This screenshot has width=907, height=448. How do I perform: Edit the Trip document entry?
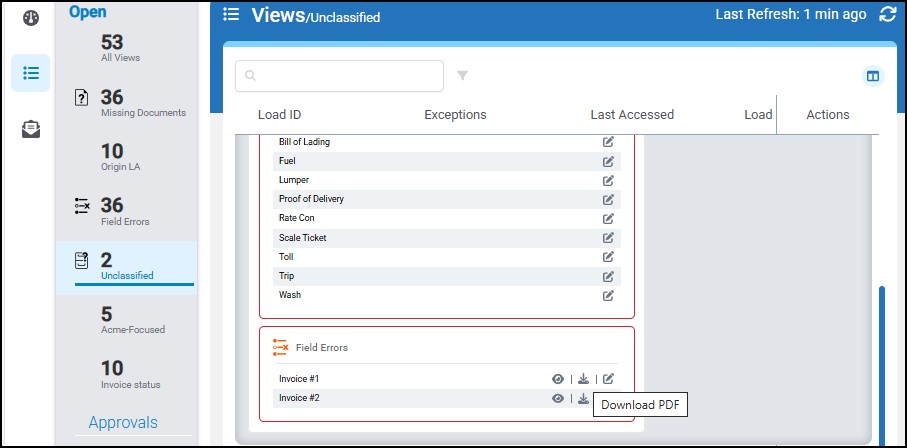tap(608, 276)
